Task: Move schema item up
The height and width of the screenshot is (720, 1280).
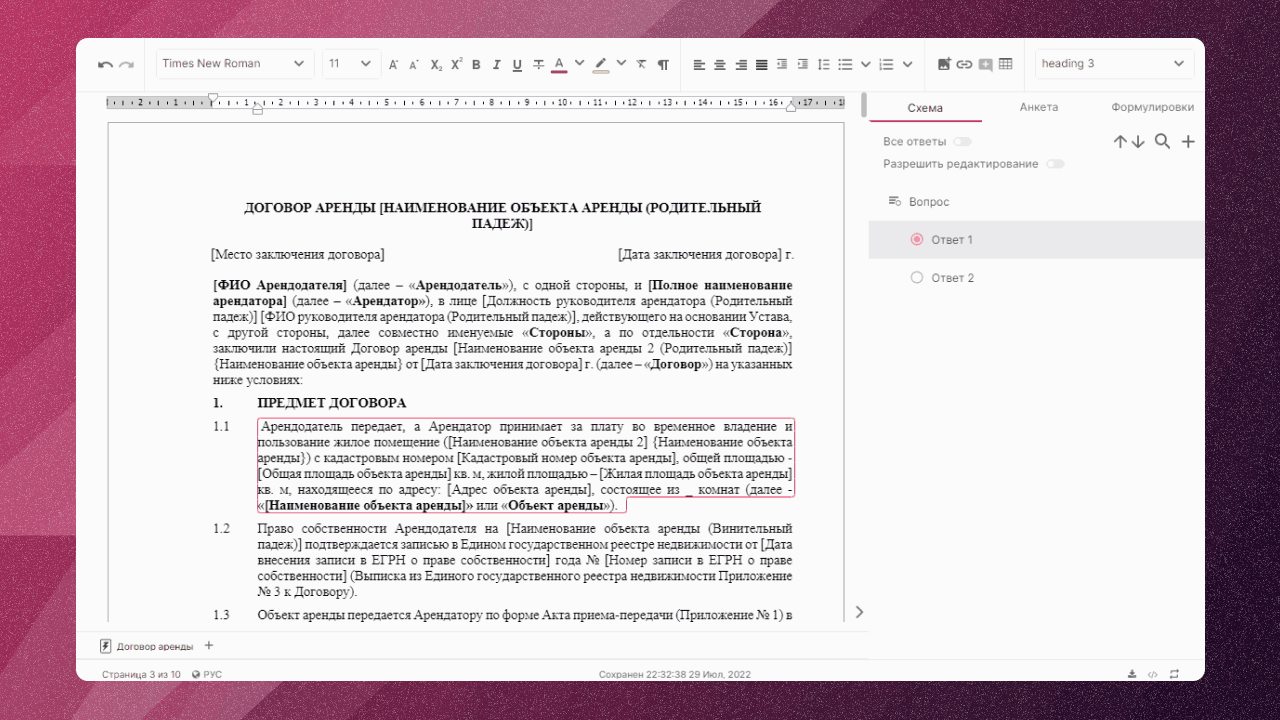Action: 1120,142
